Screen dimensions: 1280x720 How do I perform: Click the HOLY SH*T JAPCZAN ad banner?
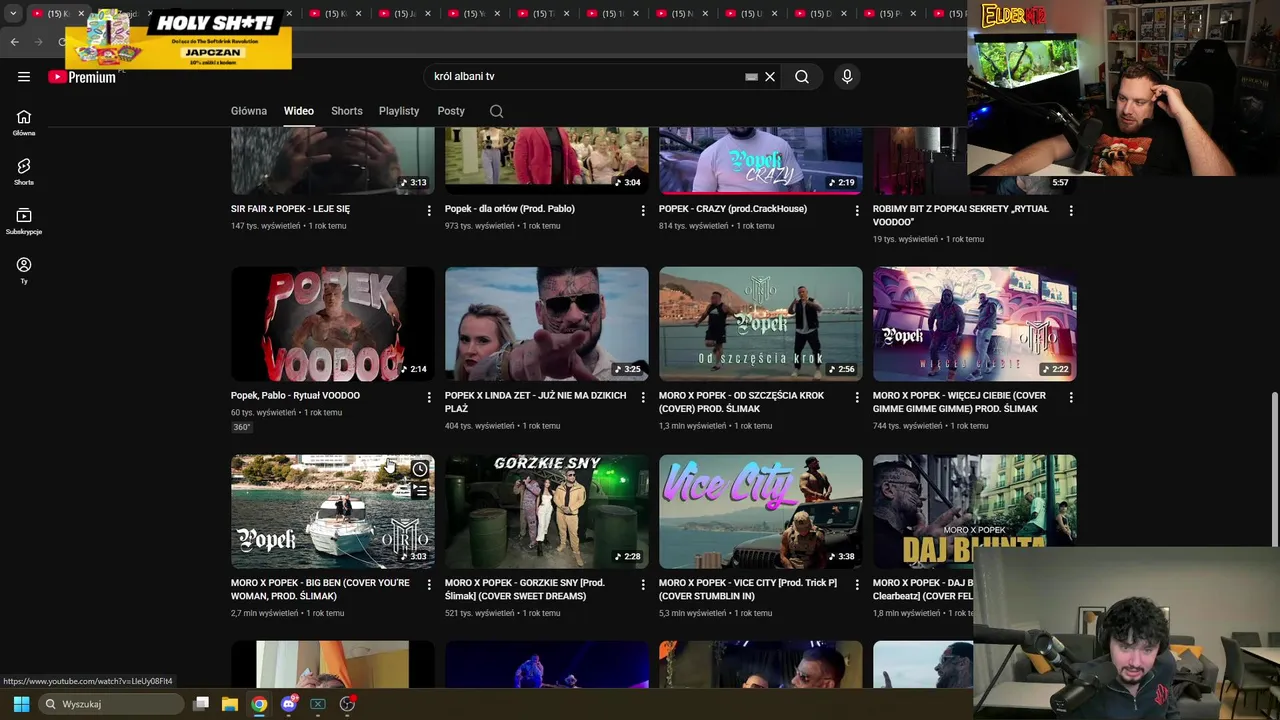pos(178,40)
